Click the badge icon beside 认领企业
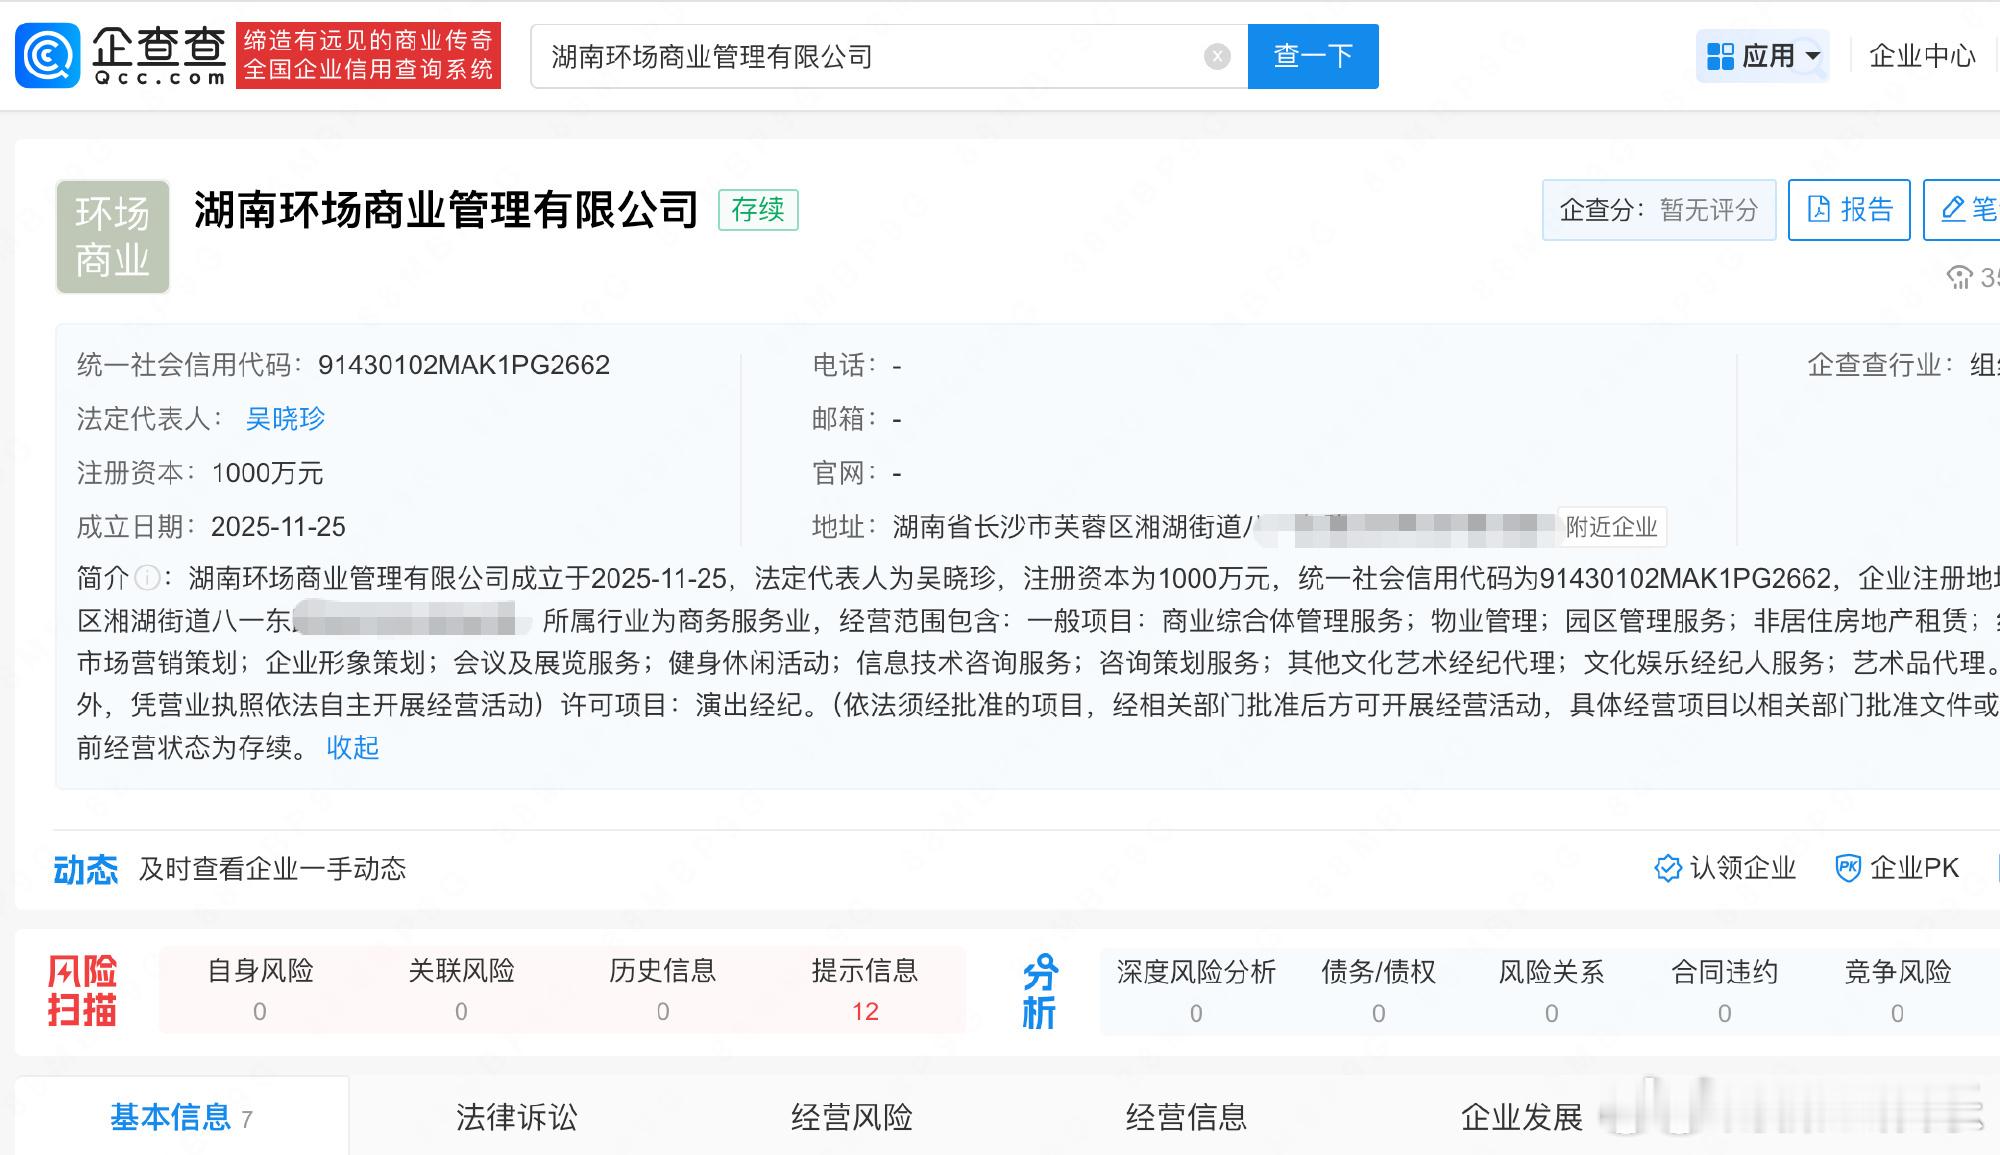This screenshot has height=1155, width=2000. (1666, 869)
